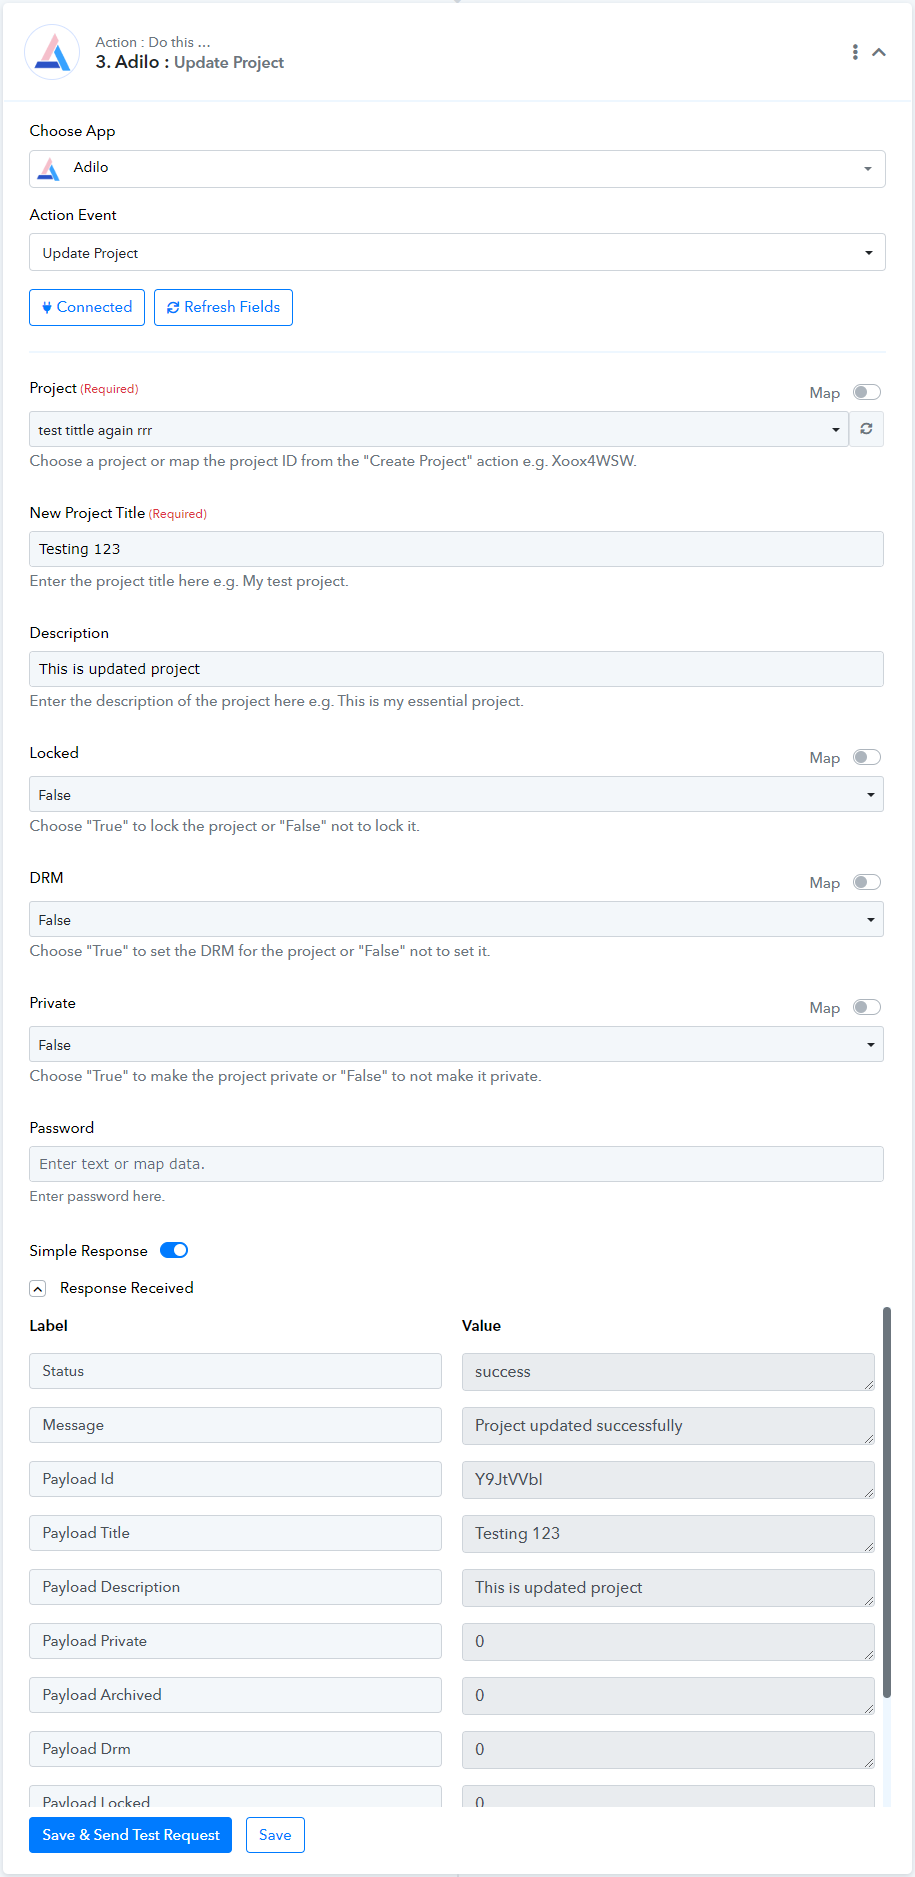Click Refresh Fields button
This screenshot has width=915, height=1877.
tap(223, 307)
